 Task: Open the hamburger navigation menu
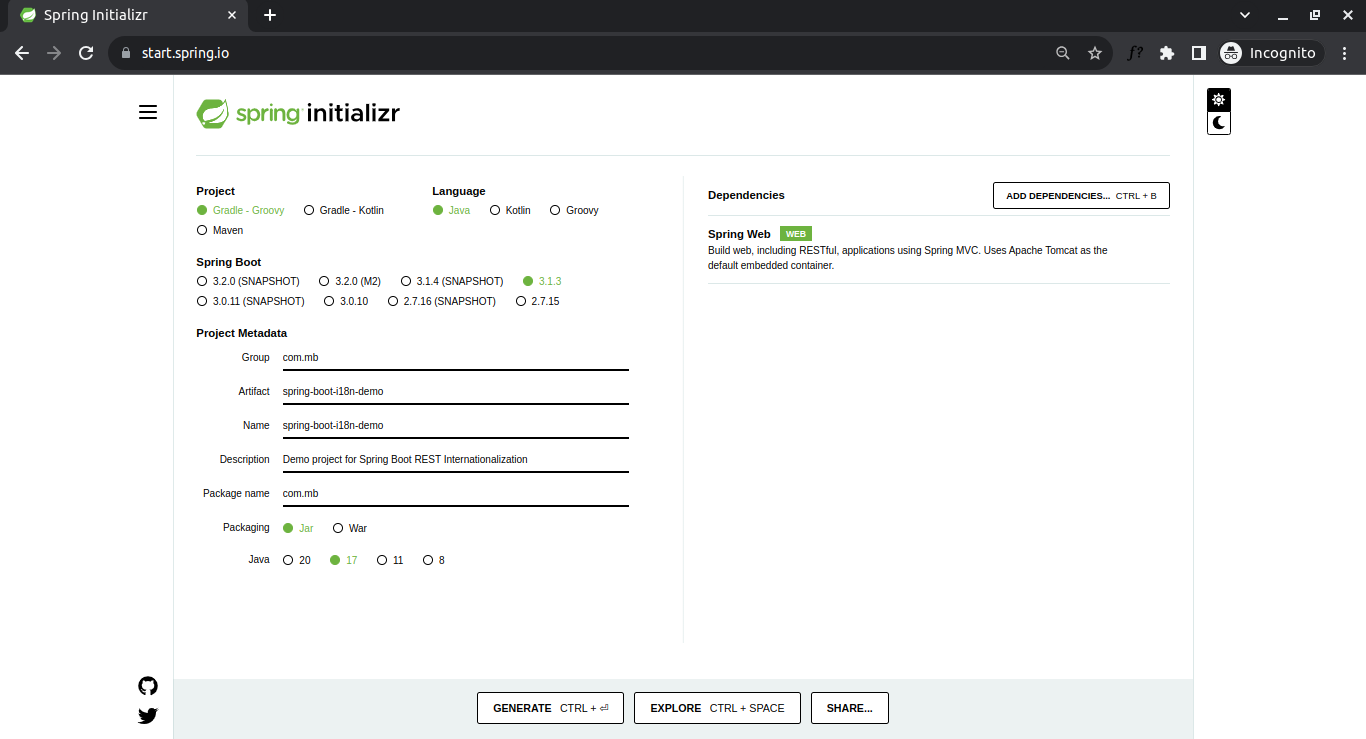point(148,112)
